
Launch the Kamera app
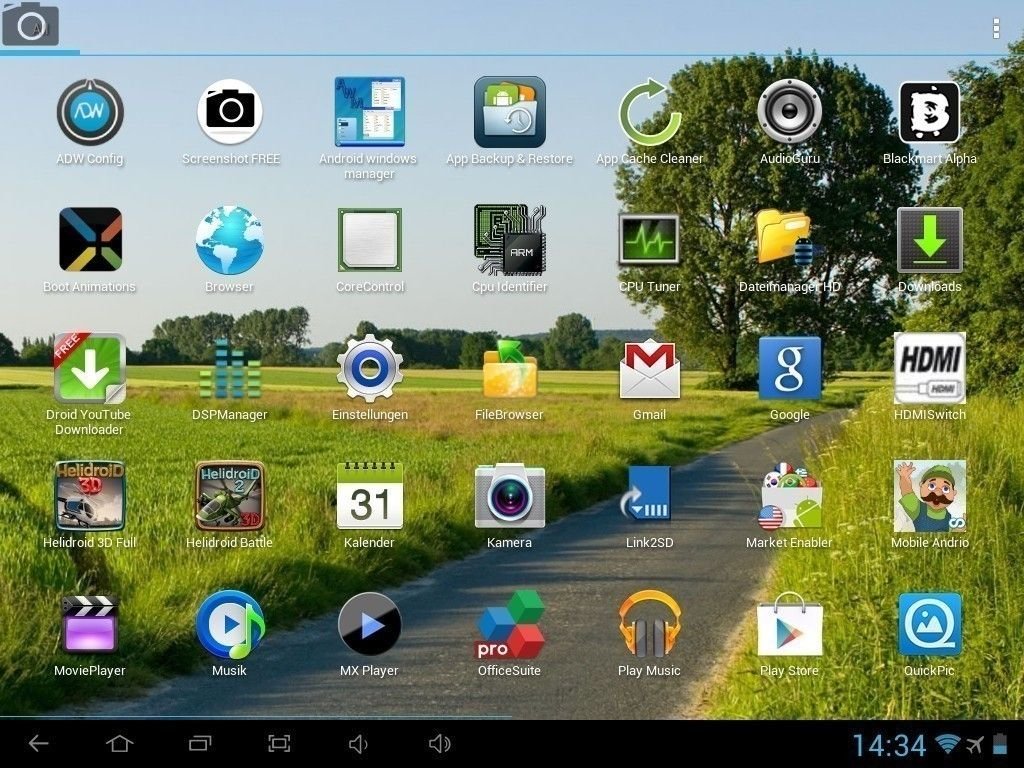pos(509,496)
